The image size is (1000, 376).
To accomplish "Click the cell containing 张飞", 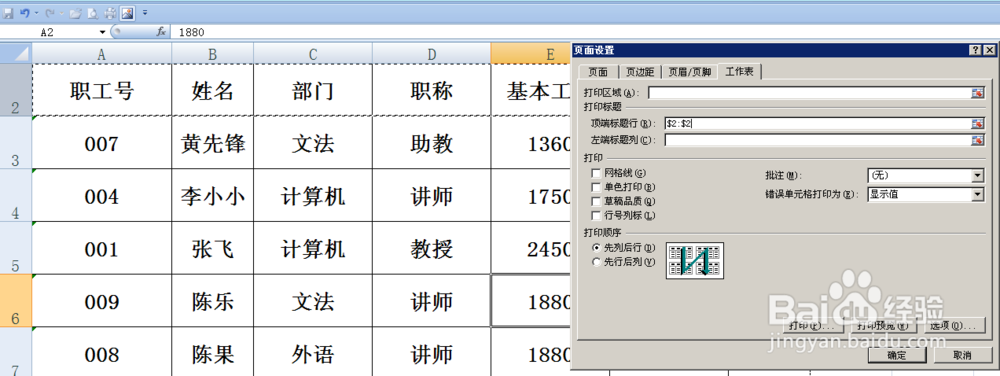I will pyautogui.click(x=212, y=249).
